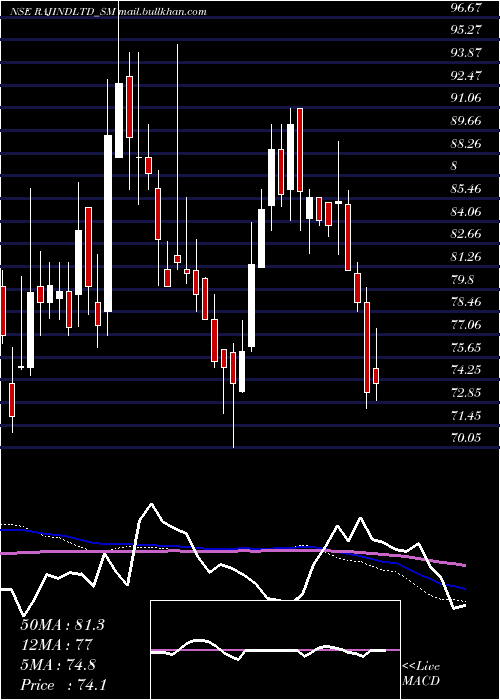Click the 12MA : 77 readout
500x700 pixels.
(x=56, y=645)
